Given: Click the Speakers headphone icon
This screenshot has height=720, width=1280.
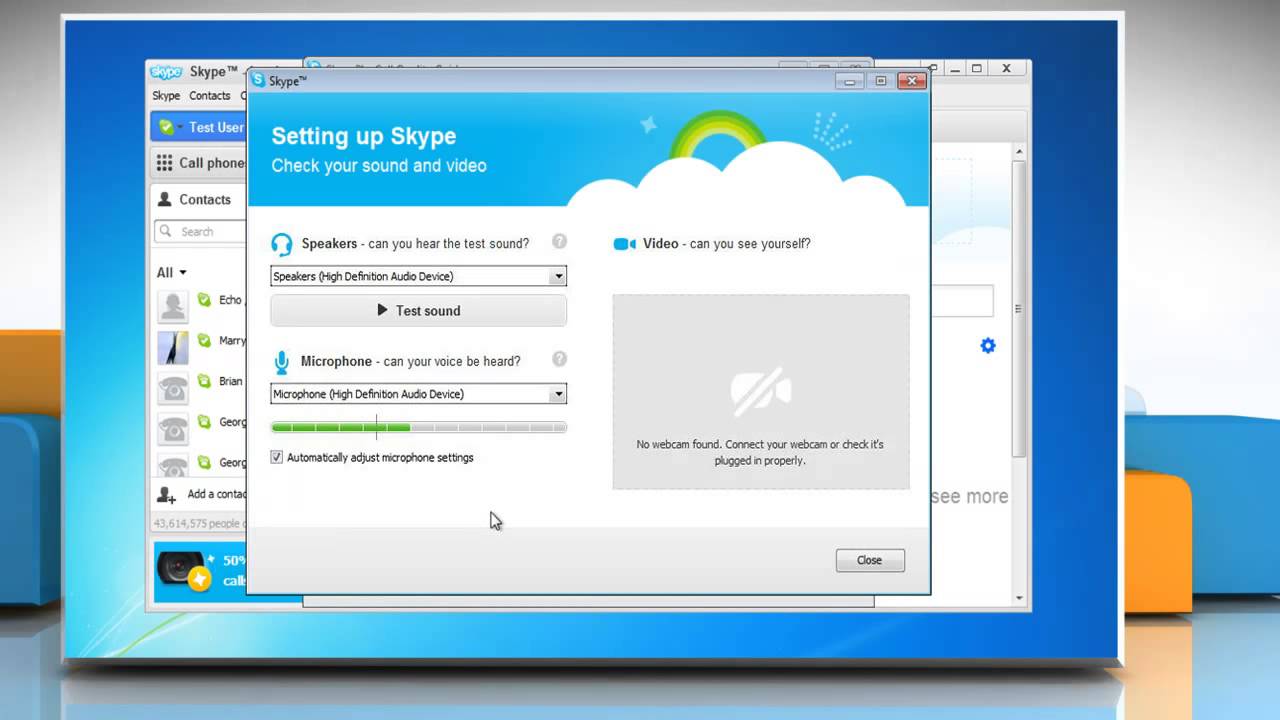Looking at the screenshot, I should 282,244.
